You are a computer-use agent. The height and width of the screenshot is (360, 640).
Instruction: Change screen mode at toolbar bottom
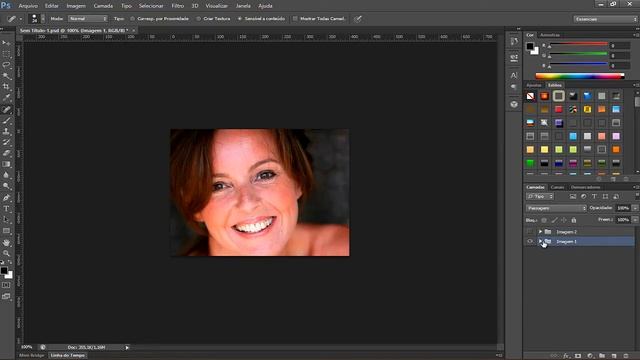tap(6, 296)
